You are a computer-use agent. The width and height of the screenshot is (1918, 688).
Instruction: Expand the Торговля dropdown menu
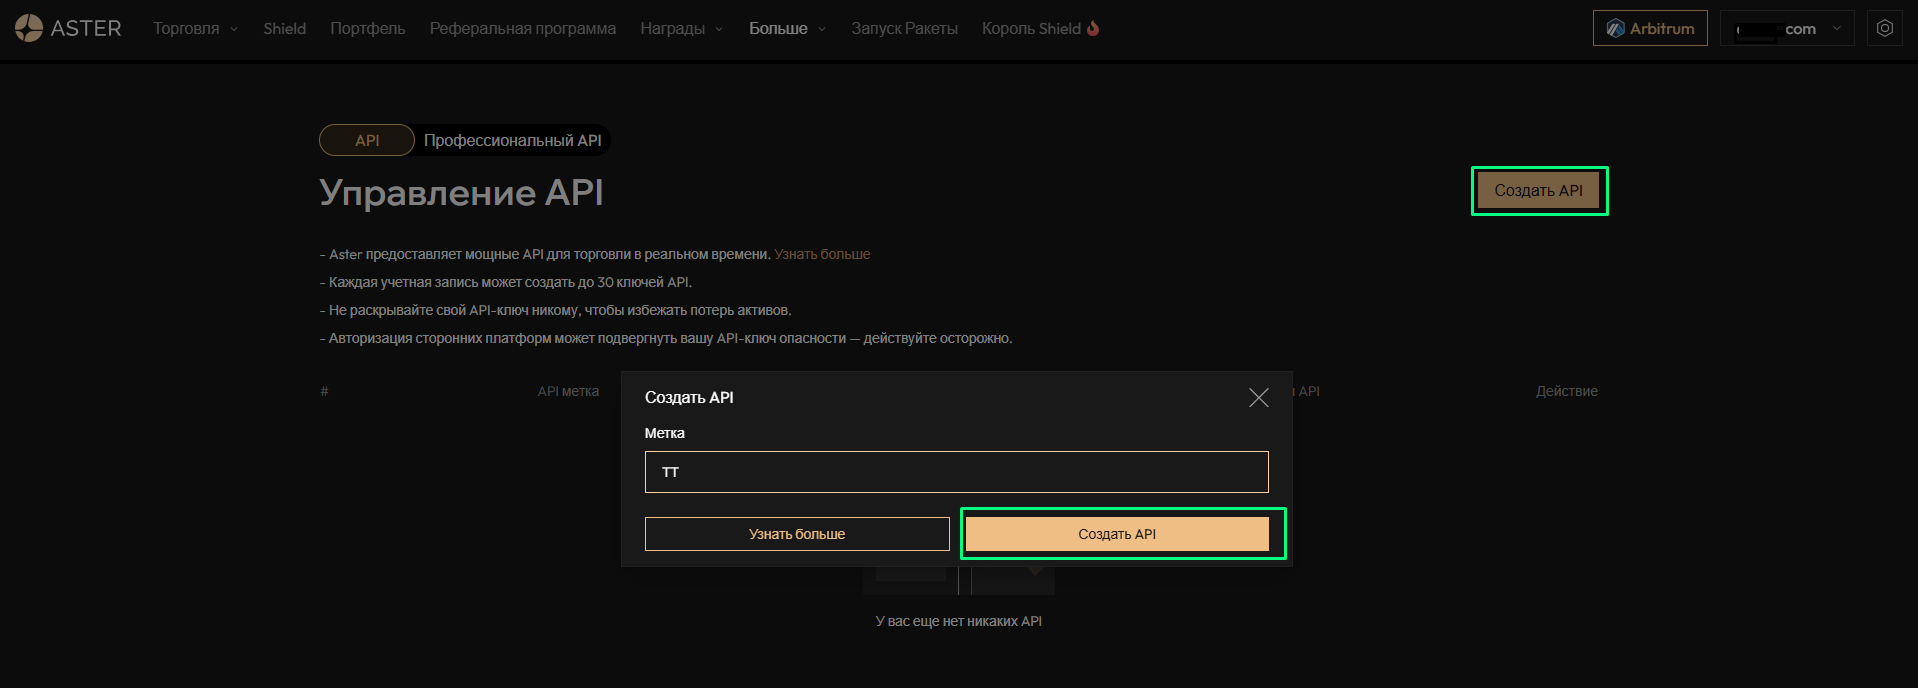195,28
